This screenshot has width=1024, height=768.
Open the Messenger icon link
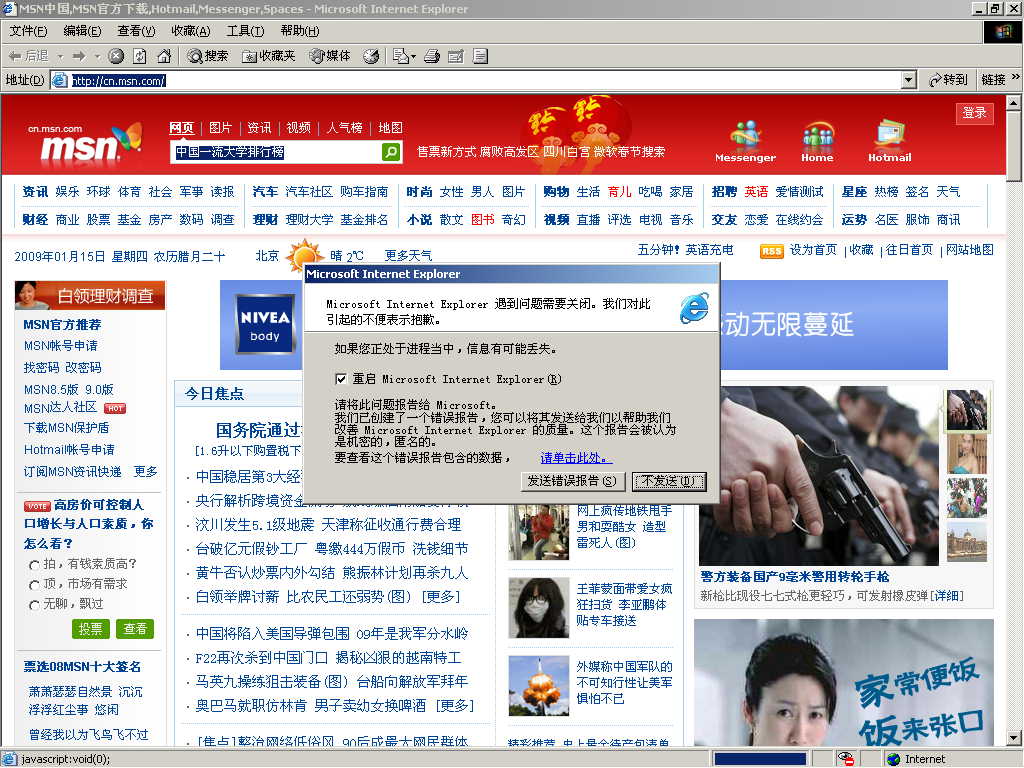[745, 141]
